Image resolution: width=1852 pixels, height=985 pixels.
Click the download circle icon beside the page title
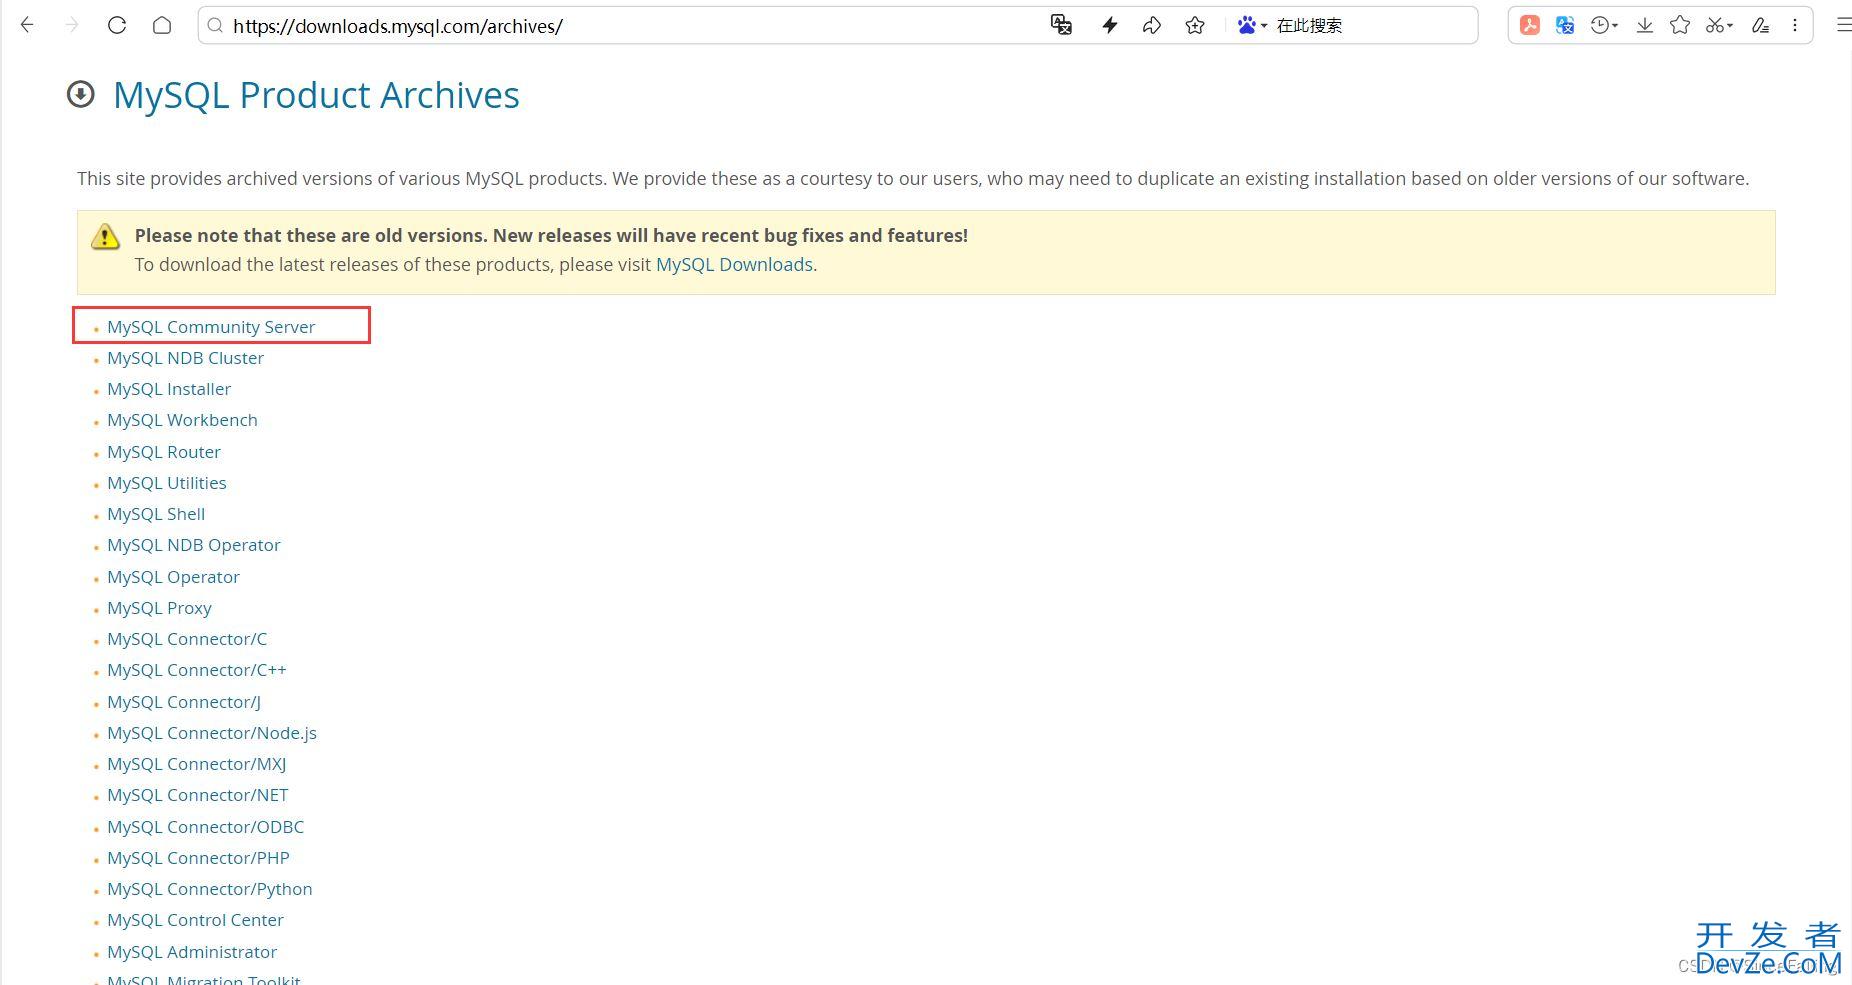pos(80,94)
